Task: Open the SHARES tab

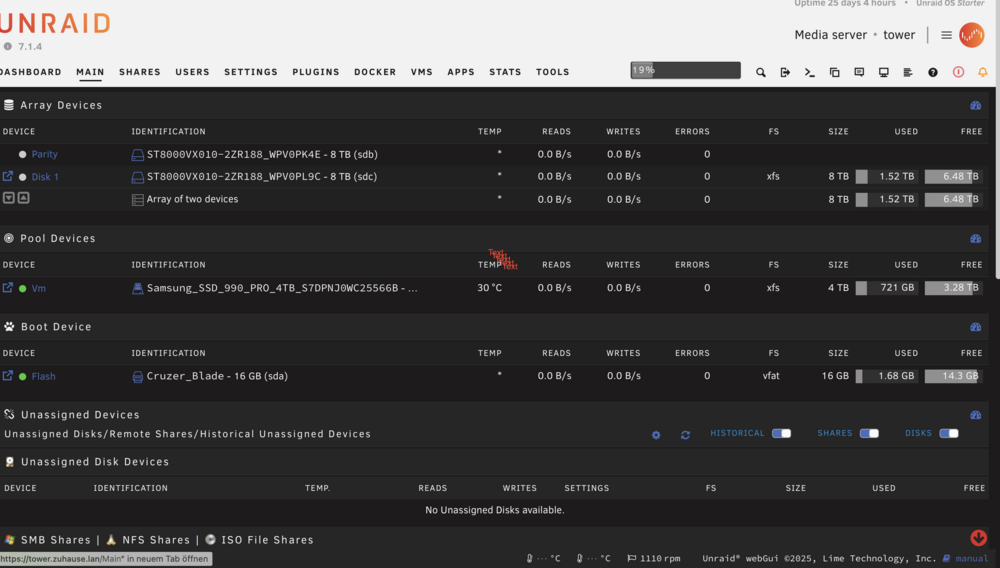Action: [140, 72]
